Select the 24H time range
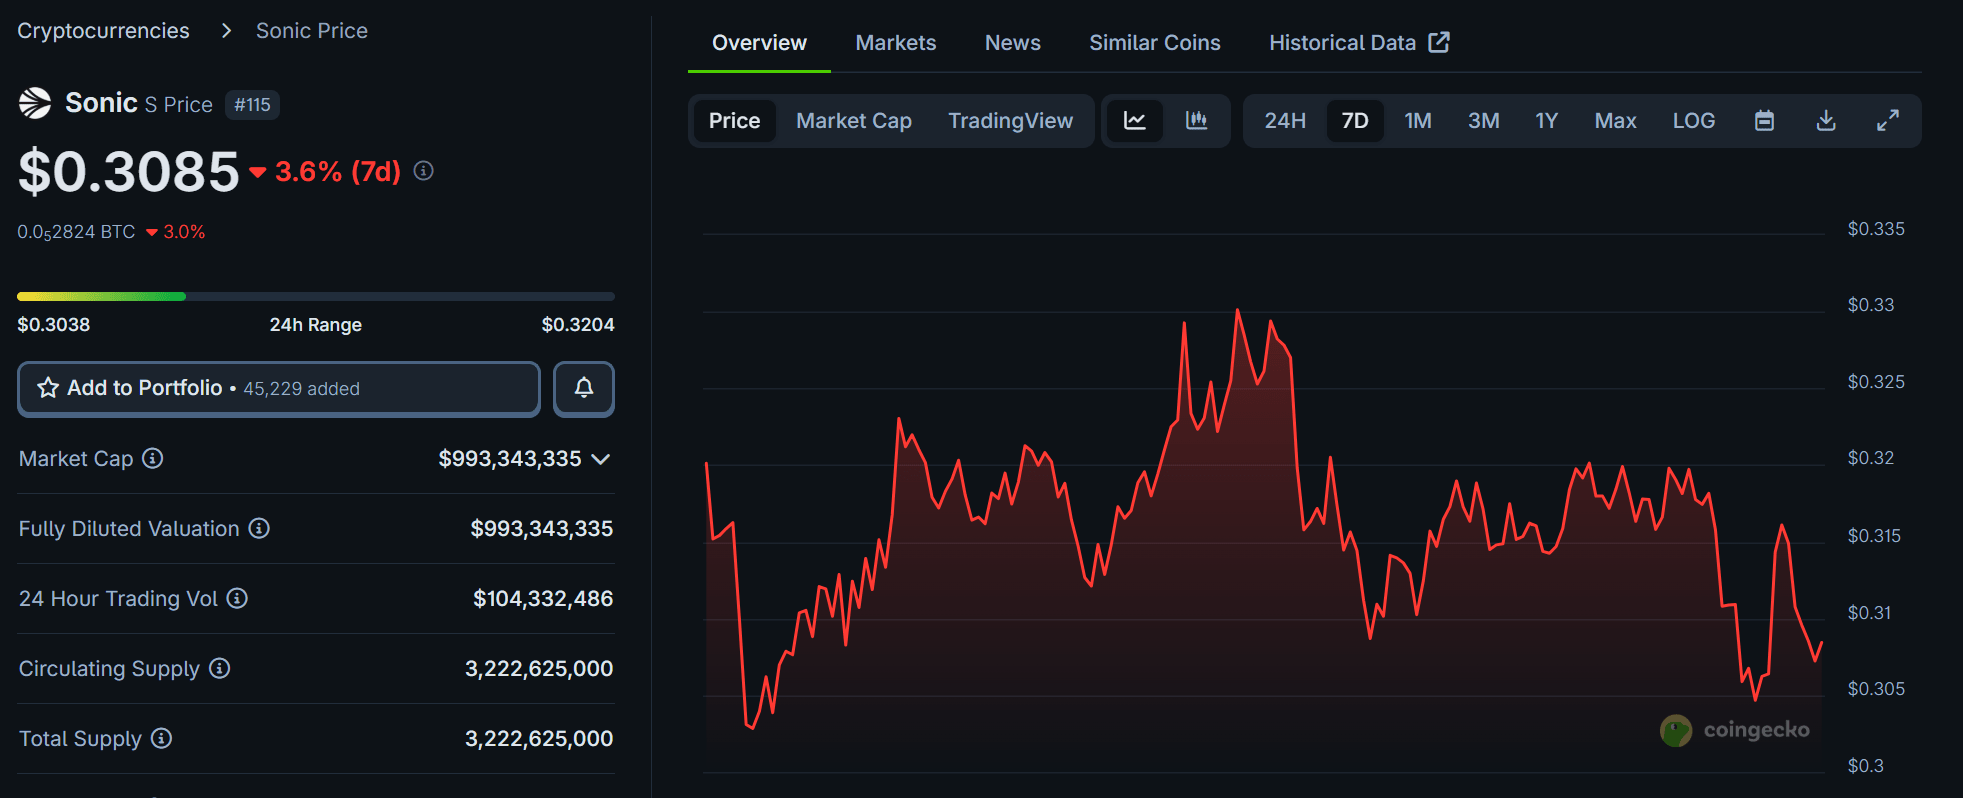 pos(1284,121)
